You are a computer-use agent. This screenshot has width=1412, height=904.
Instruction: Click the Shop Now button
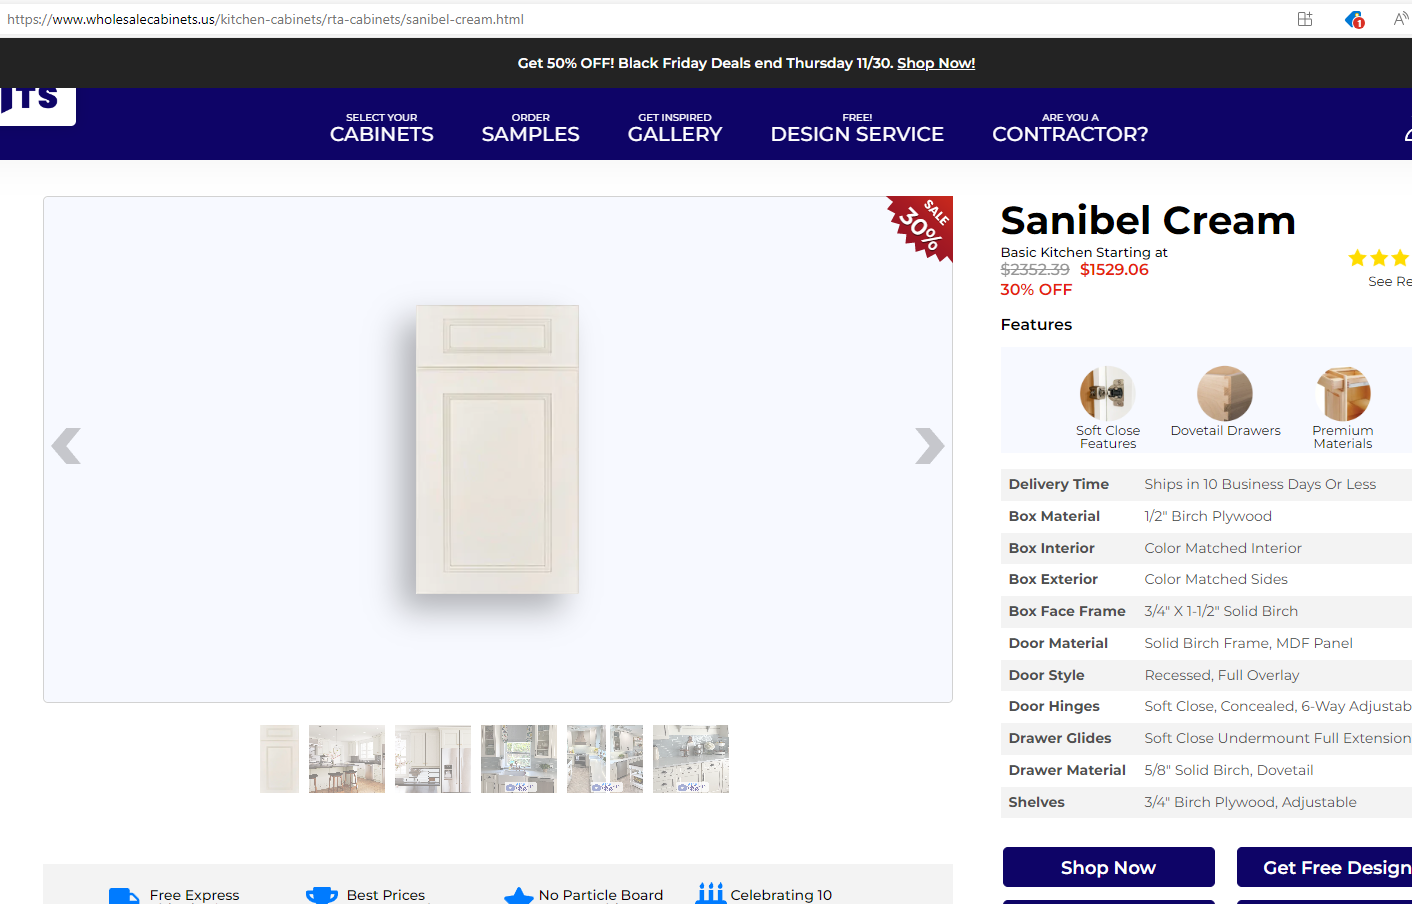click(1109, 867)
